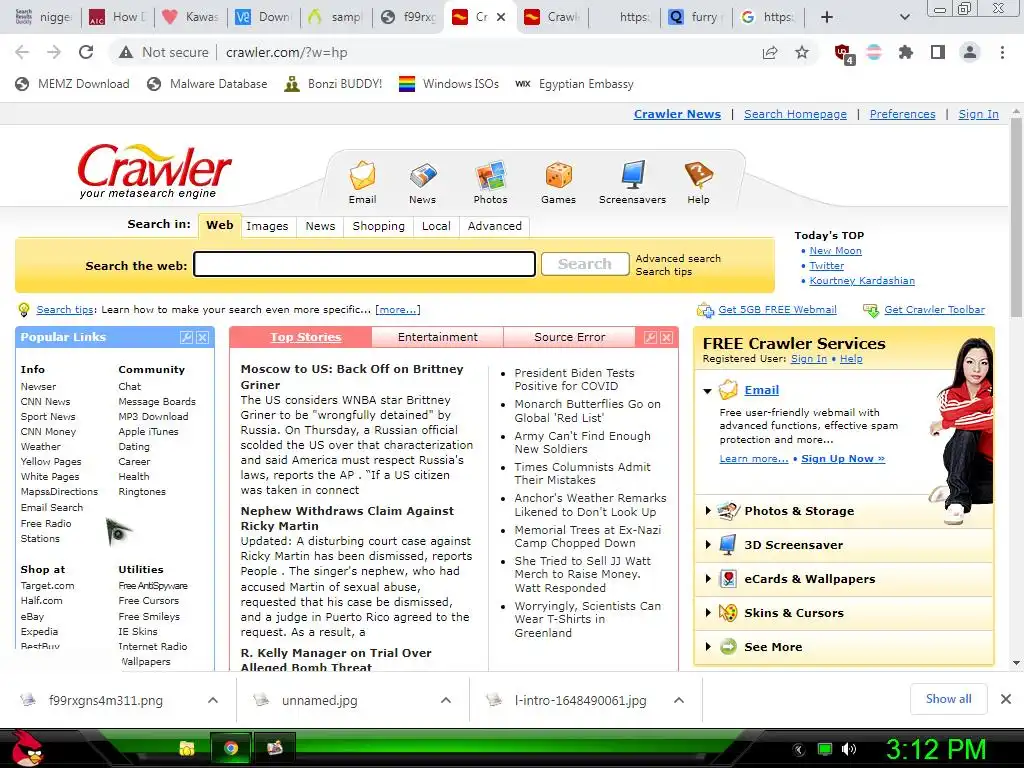
Task: Open the Screensavers monitor icon
Action: [x=633, y=176]
